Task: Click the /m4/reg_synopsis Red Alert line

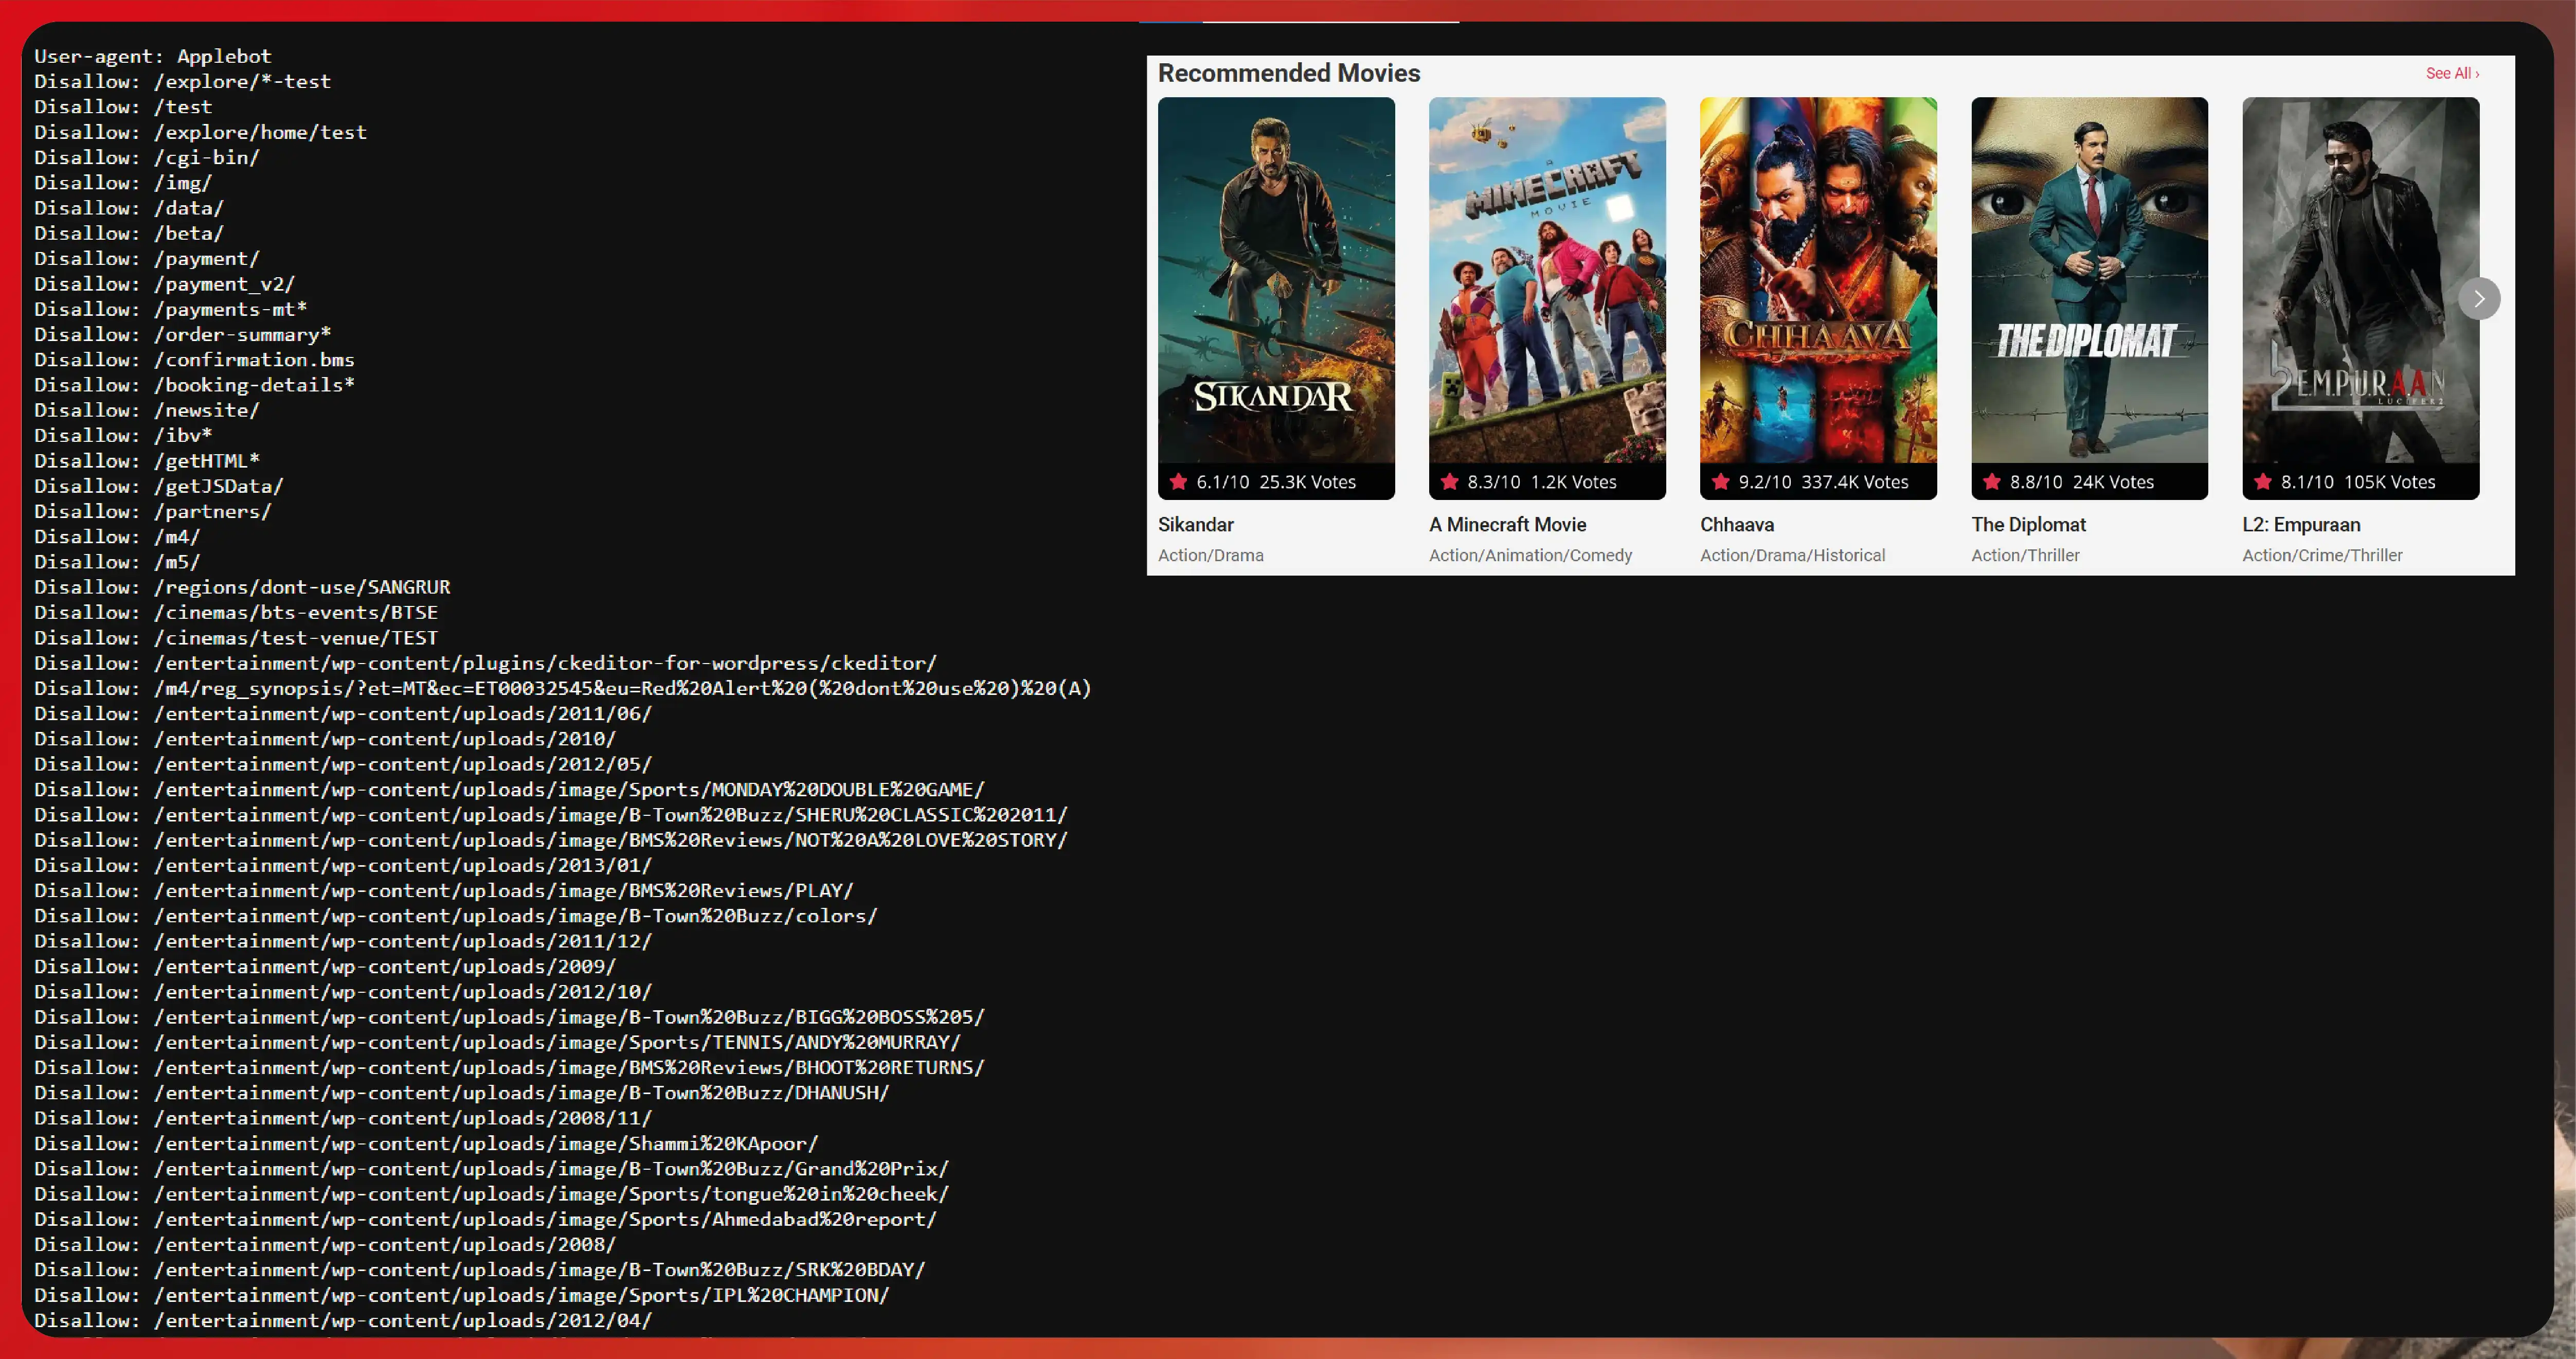Action: (563, 688)
